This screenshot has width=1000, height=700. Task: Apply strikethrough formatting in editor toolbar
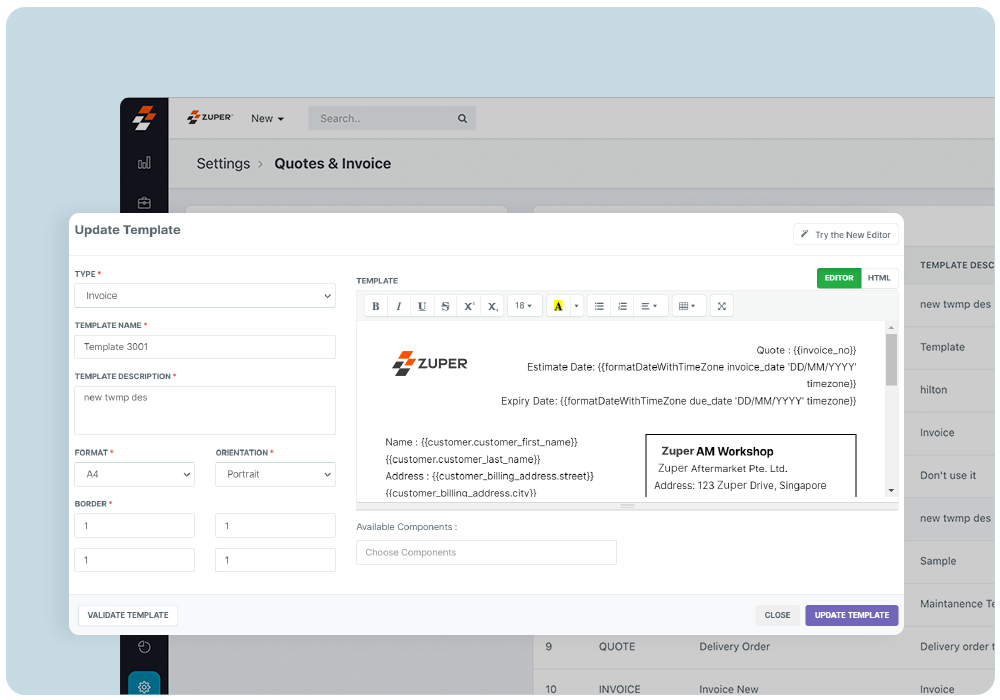point(445,306)
